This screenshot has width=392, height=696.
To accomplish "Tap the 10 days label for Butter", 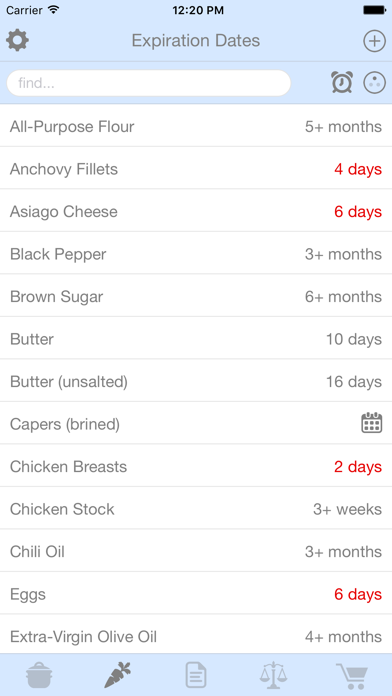I will (354, 340).
